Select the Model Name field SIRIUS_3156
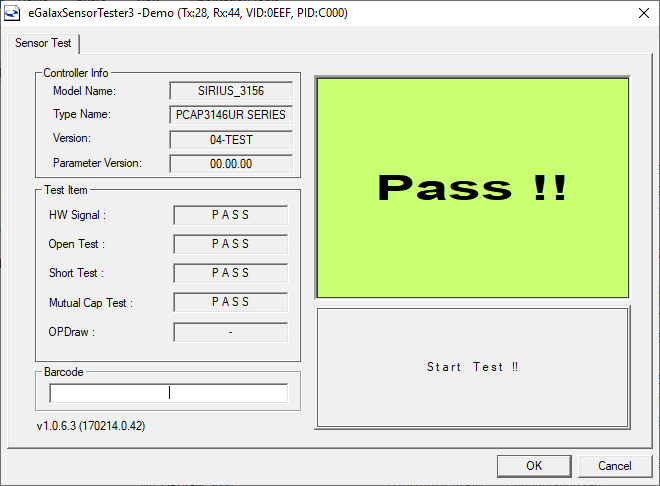This screenshot has width=660, height=486. click(230, 91)
